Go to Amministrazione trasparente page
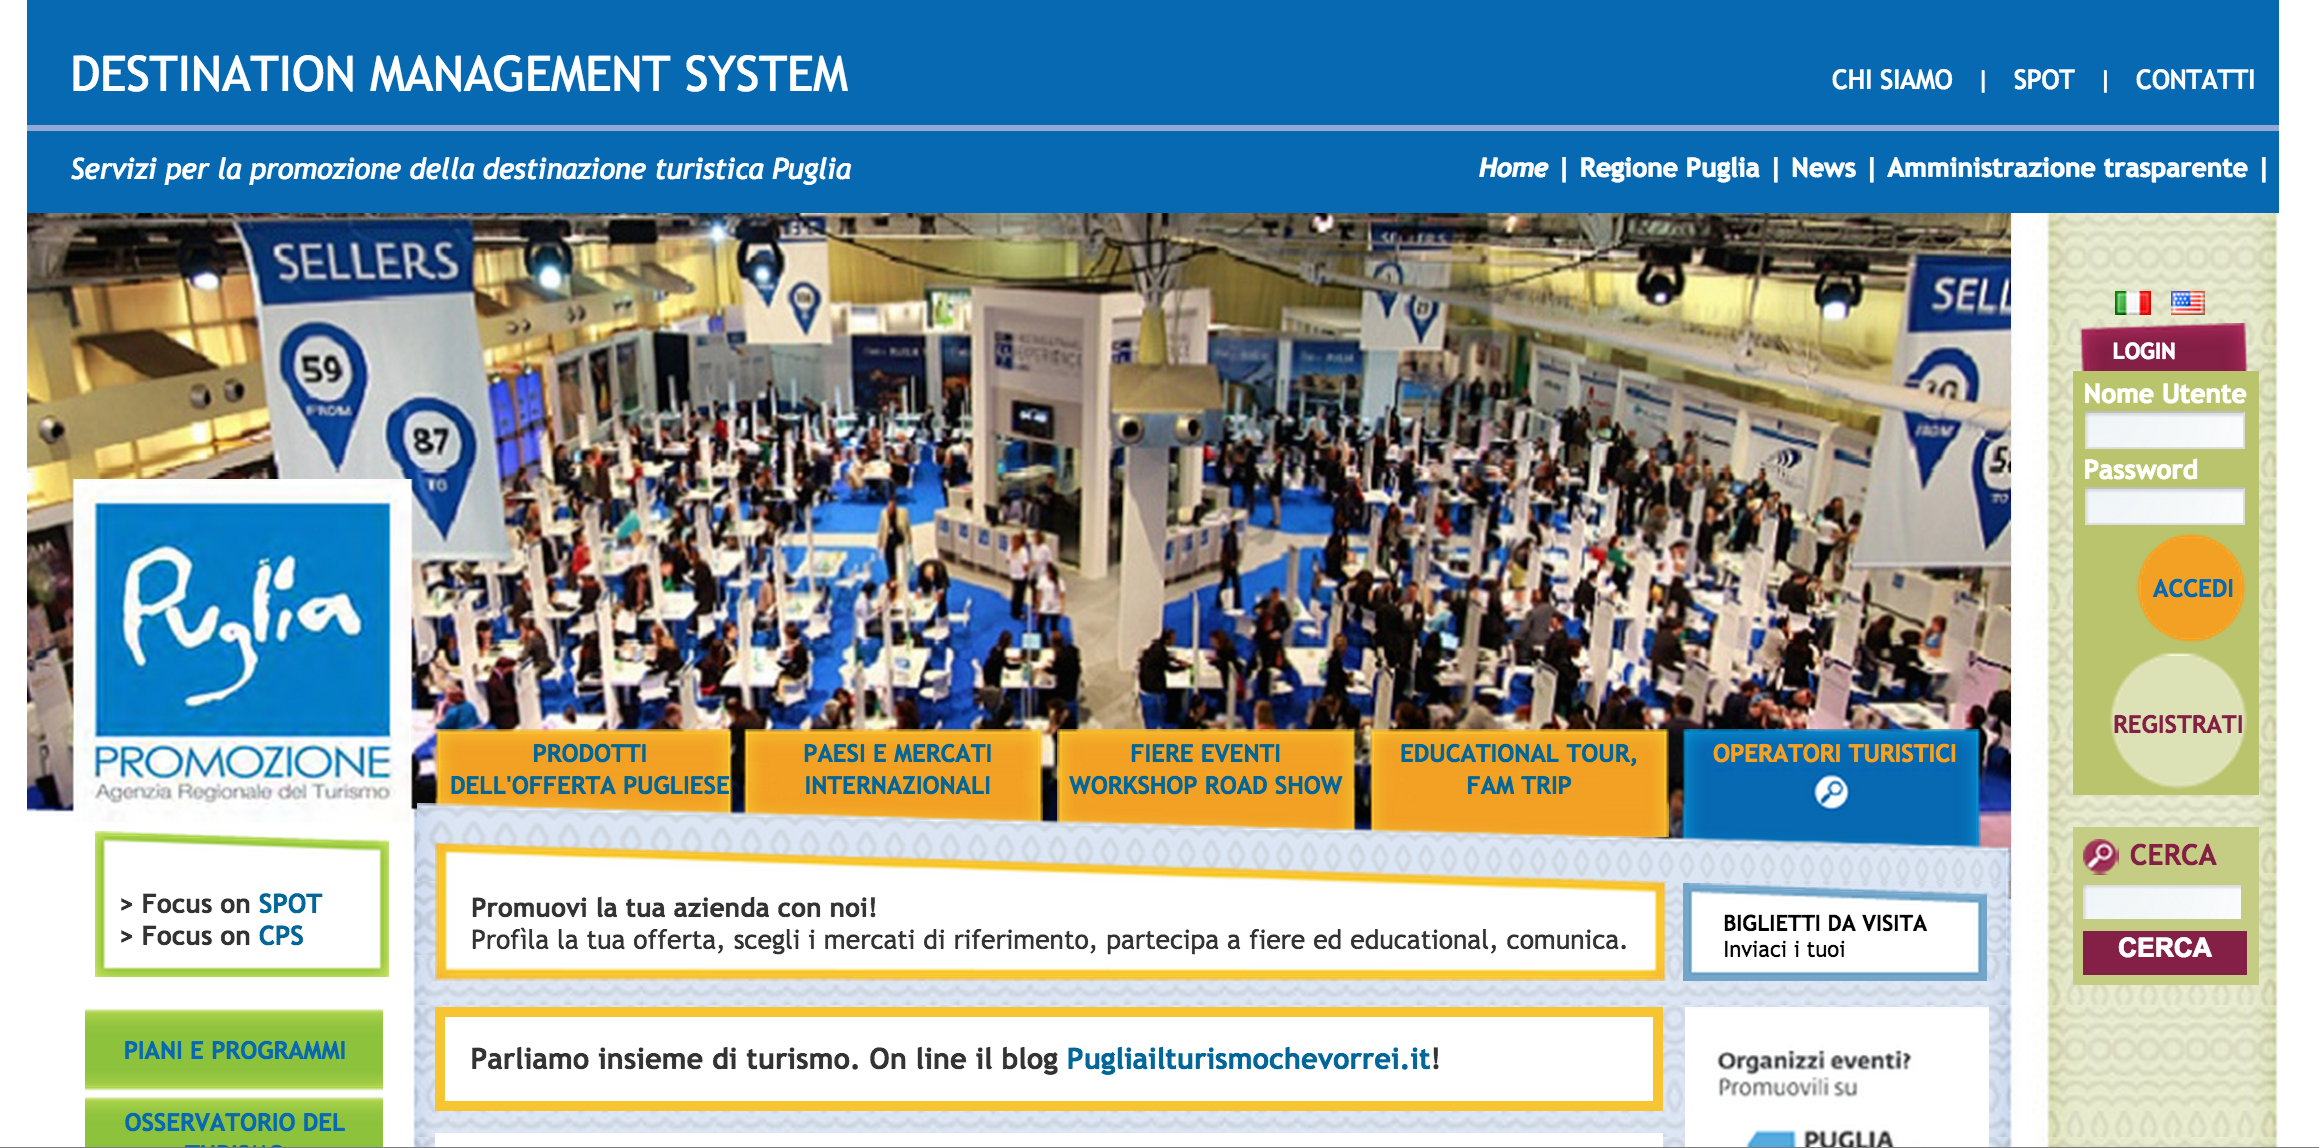2319x1148 pixels. 2066,168
